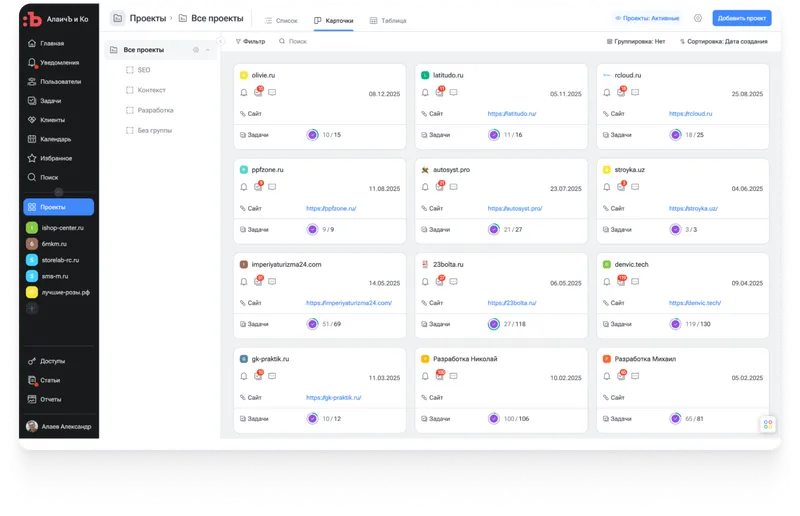
Task: Click bell icon on gk-praktik.ru card
Action: tap(244, 376)
